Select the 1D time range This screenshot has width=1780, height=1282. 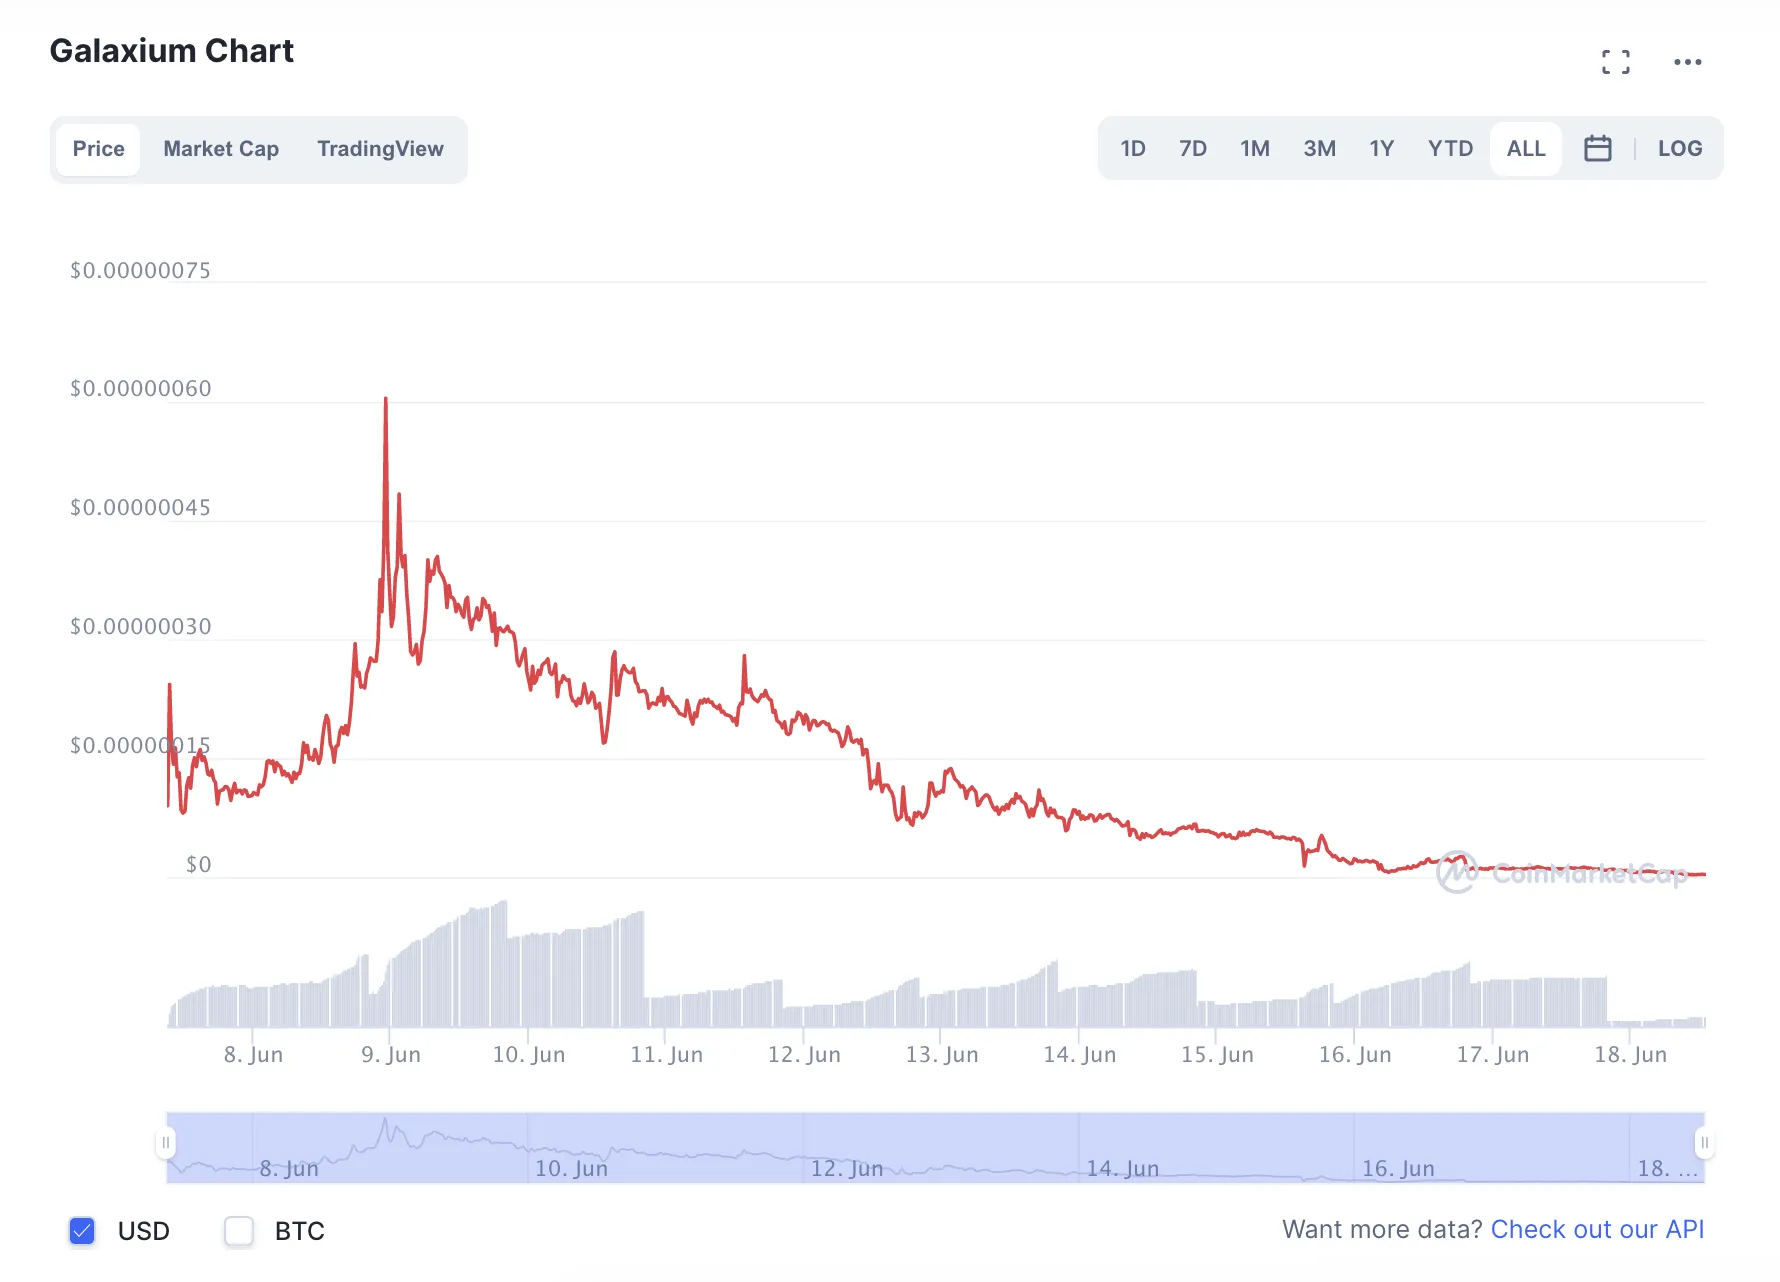point(1133,148)
